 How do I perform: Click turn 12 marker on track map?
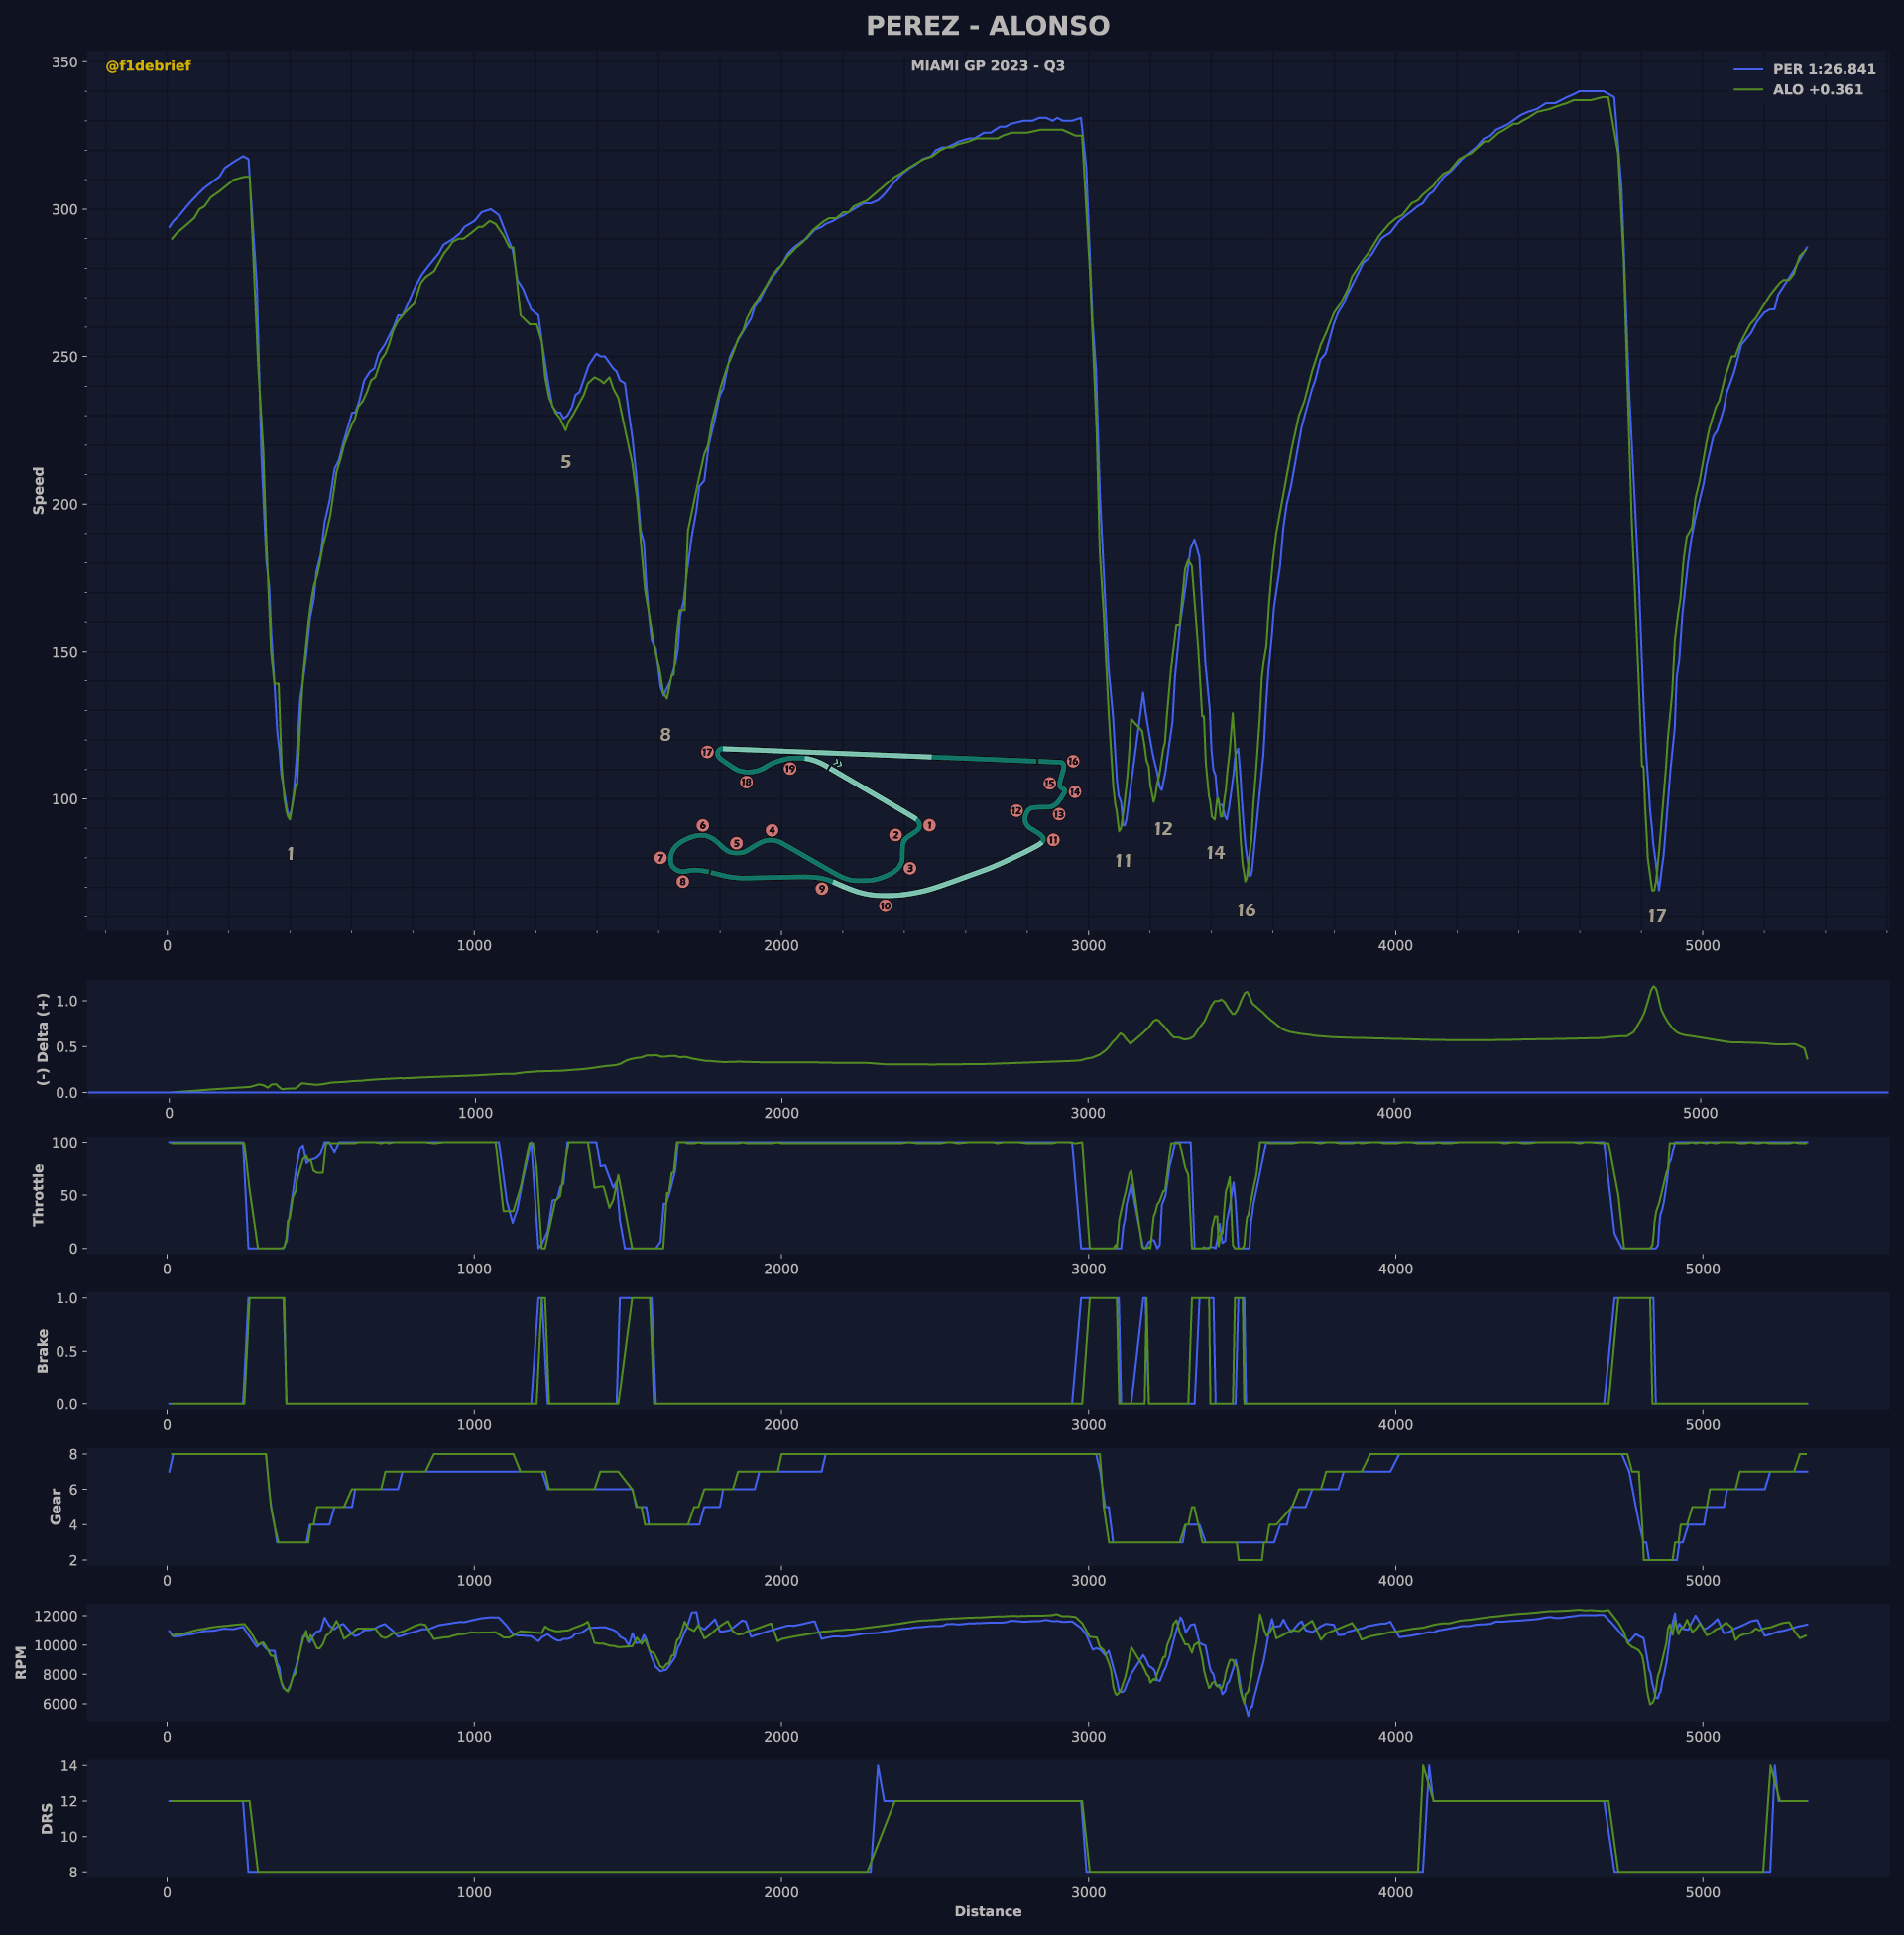(x=1016, y=811)
